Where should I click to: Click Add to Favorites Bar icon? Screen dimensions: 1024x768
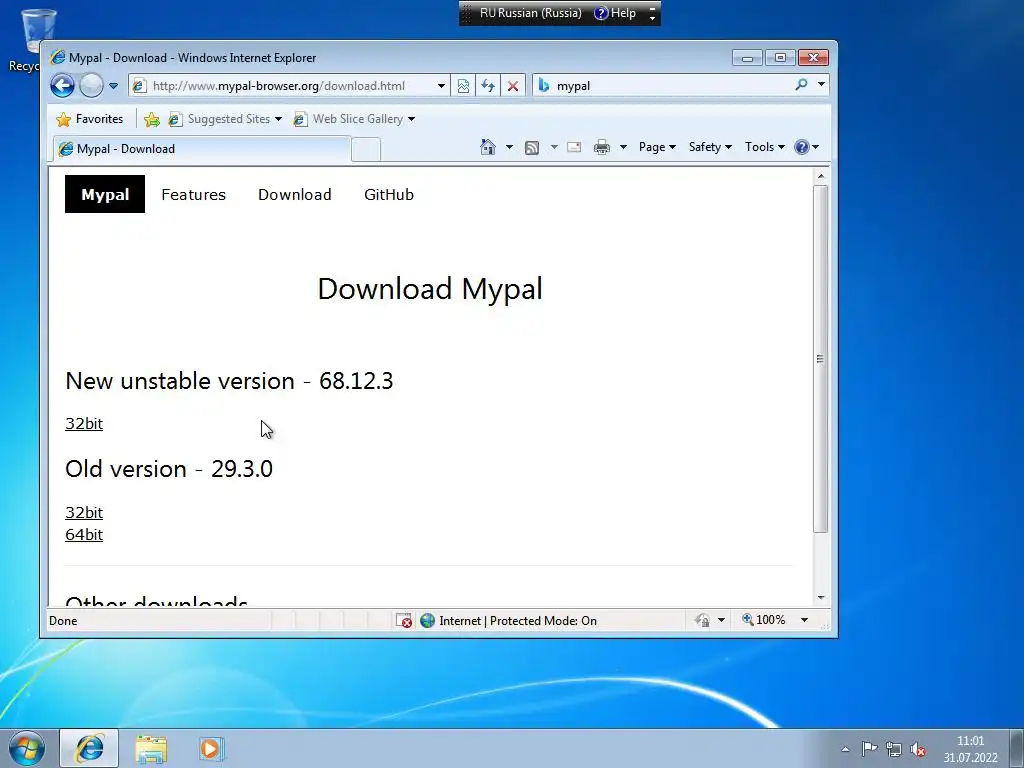click(152, 119)
